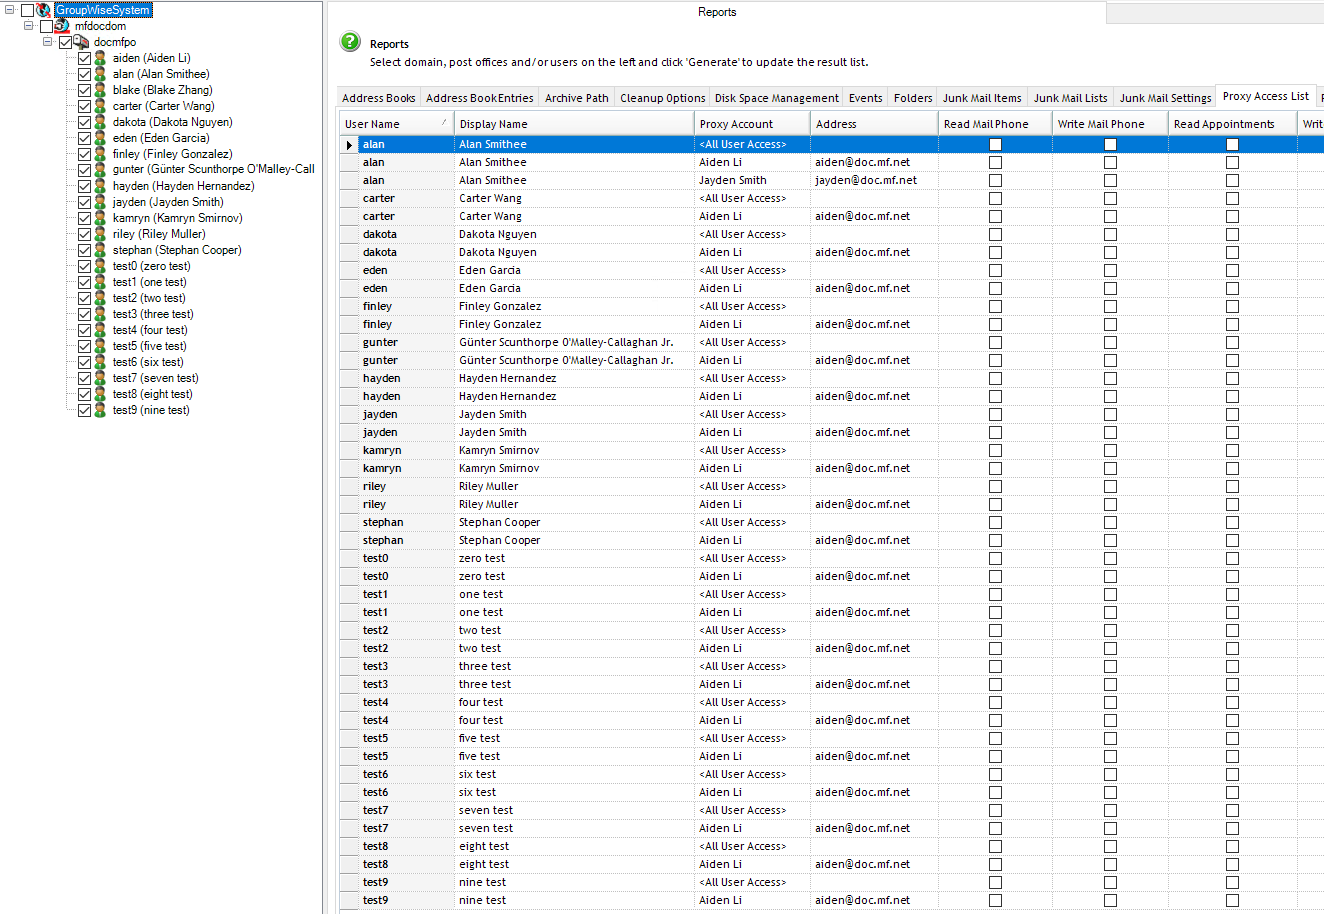Viewport: 1324px width, 914px height.
Task: Click the user icon beside stephan (Stephan Cooper)
Action: [100, 250]
